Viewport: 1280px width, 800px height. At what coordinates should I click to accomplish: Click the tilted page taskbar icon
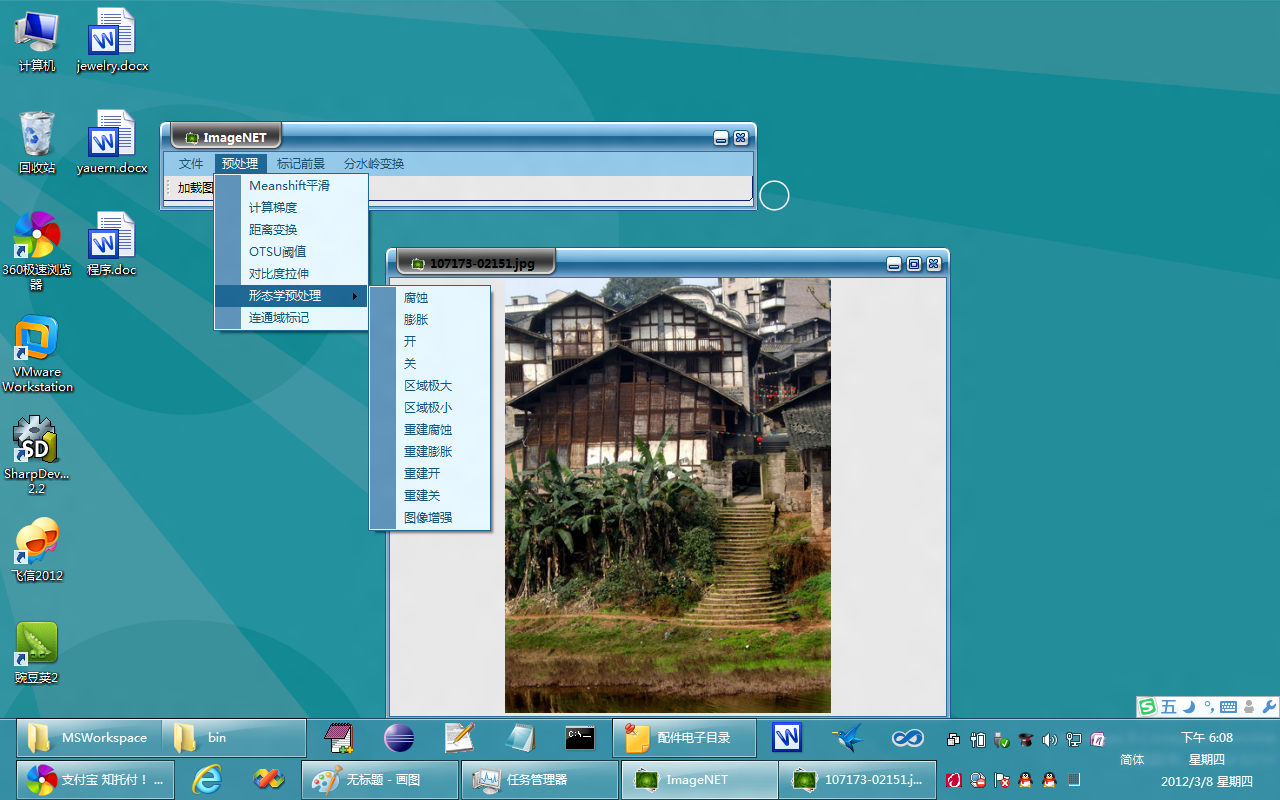coord(520,738)
